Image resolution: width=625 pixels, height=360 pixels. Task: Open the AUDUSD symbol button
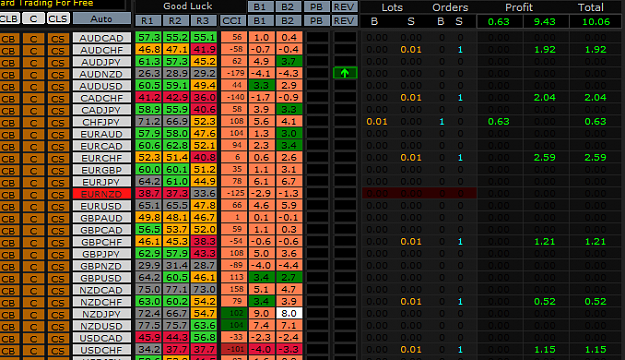[x=102, y=86]
